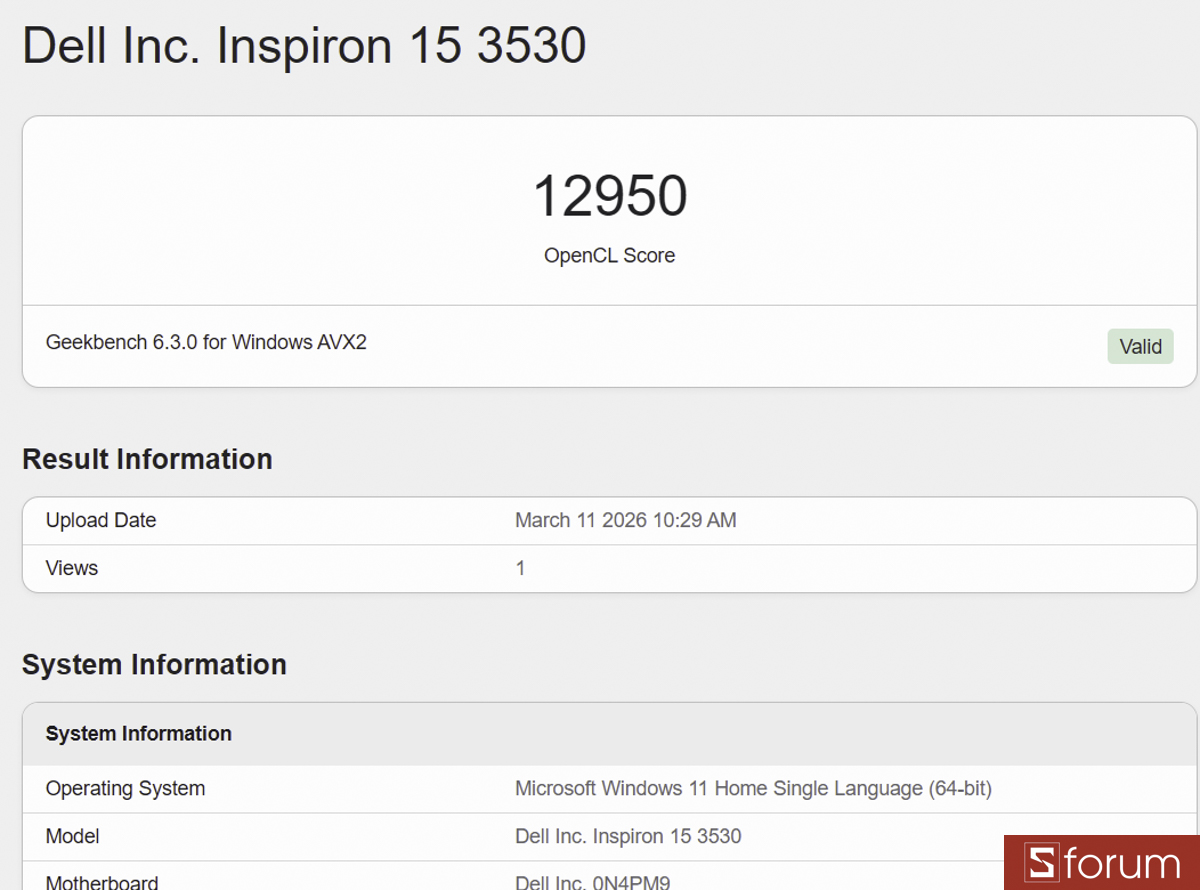Click the OpenCL Score label
This screenshot has width=1200, height=890.
click(x=609, y=255)
